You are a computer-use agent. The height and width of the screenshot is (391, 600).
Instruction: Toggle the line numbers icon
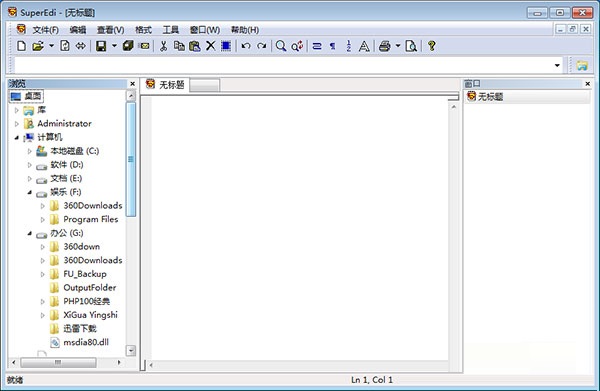click(349, 46)
